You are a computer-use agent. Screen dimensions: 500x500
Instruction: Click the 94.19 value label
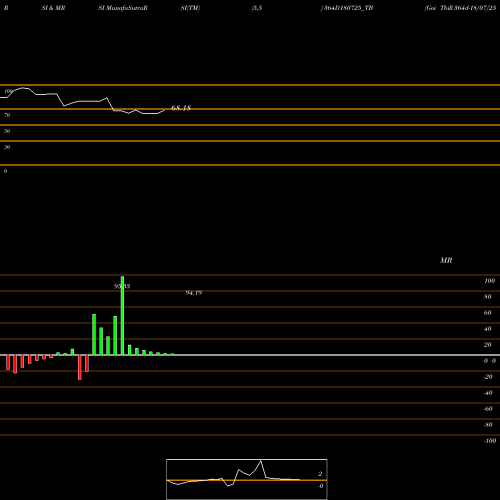194,293
